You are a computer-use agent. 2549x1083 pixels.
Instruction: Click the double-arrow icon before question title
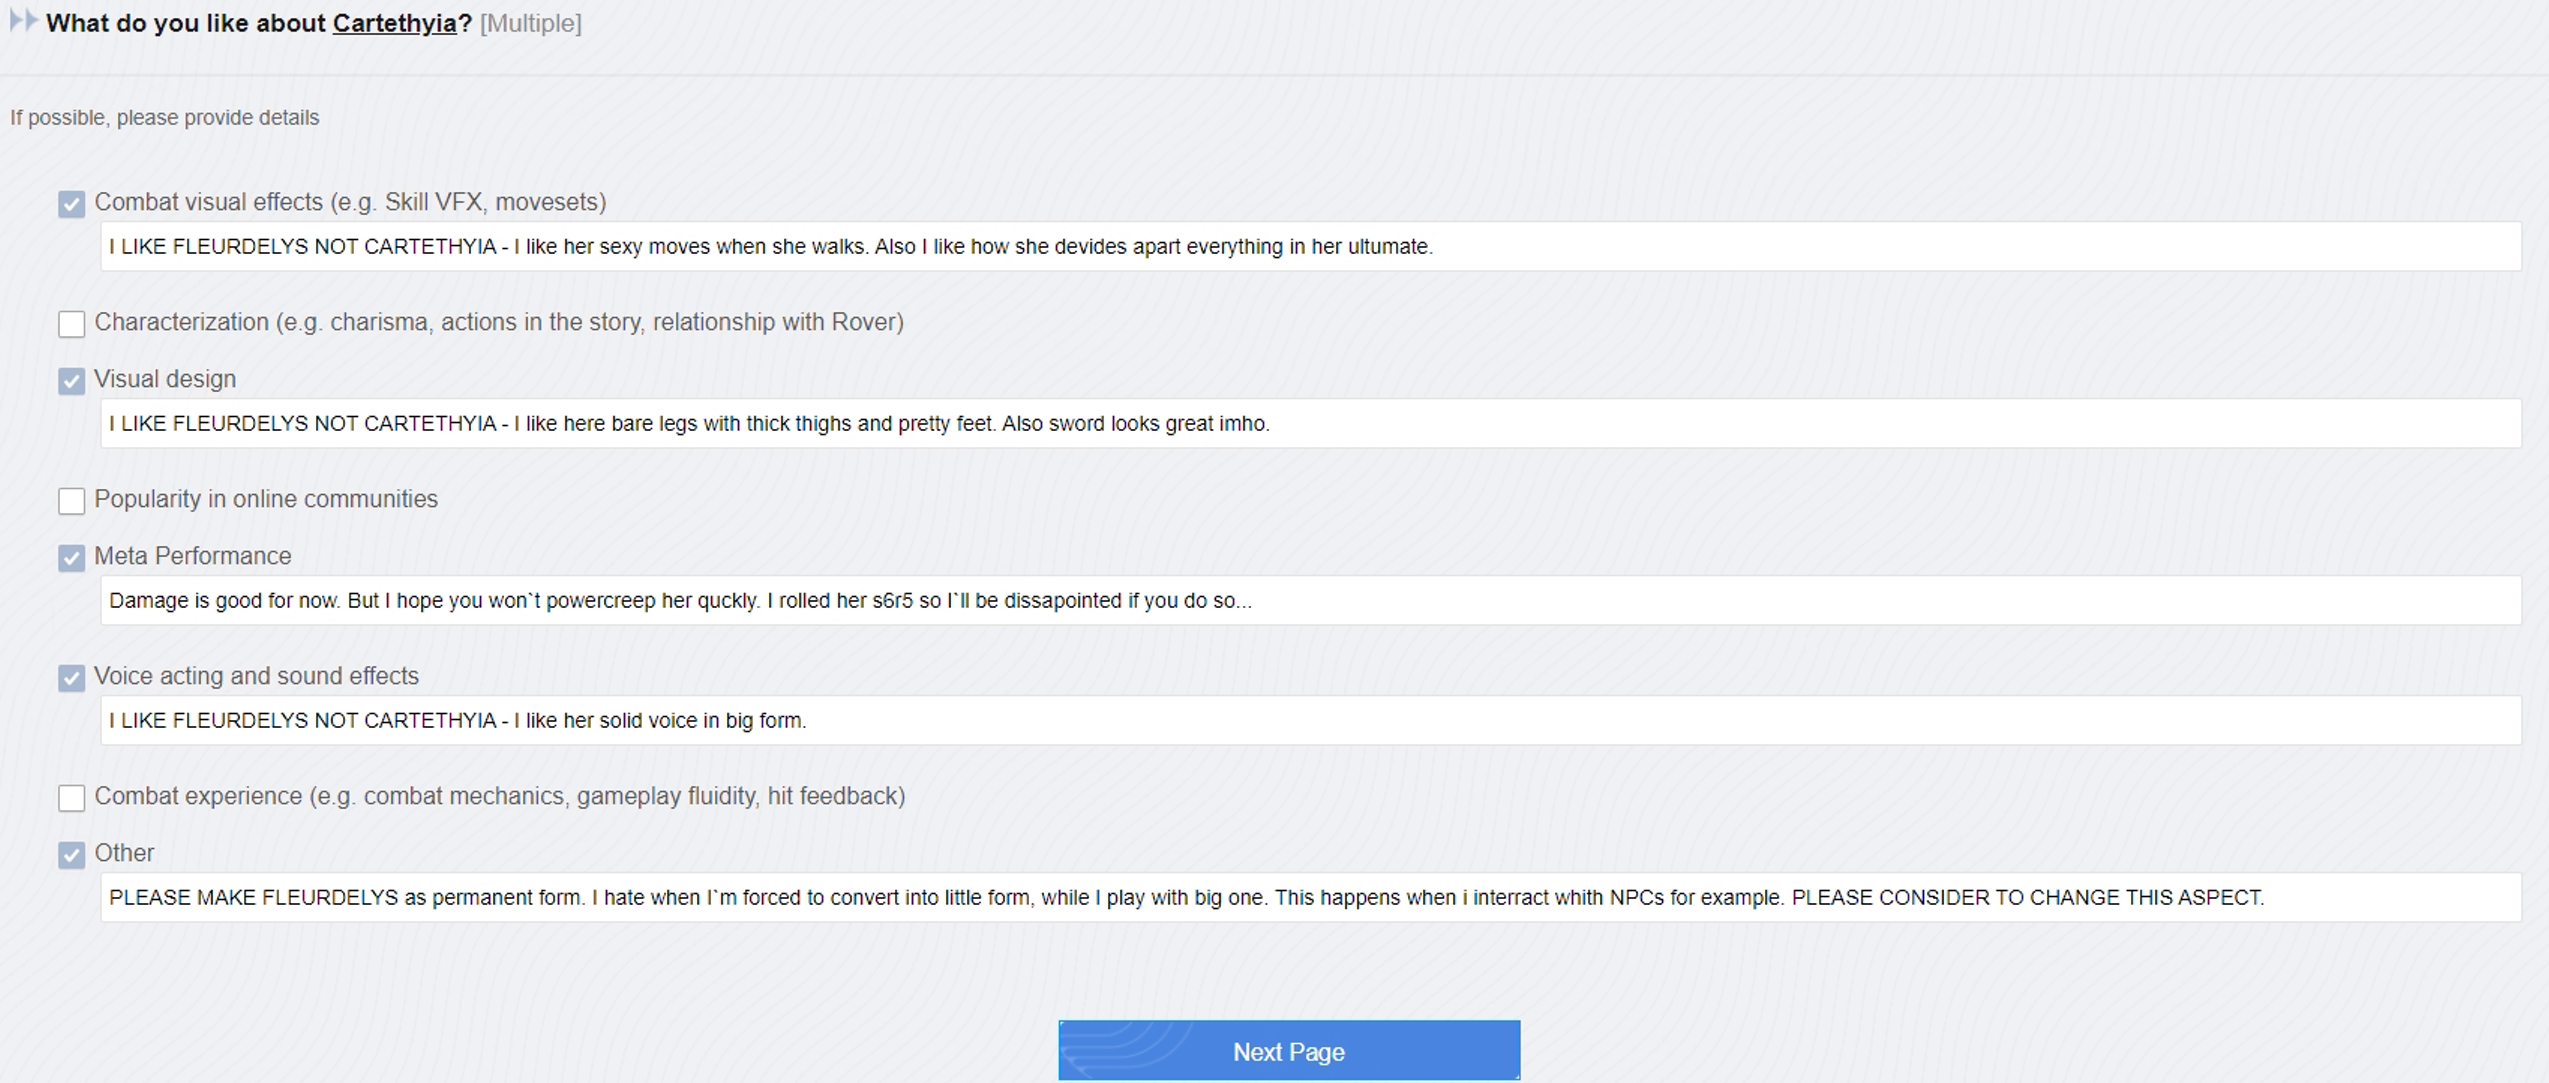pos(22,21)
